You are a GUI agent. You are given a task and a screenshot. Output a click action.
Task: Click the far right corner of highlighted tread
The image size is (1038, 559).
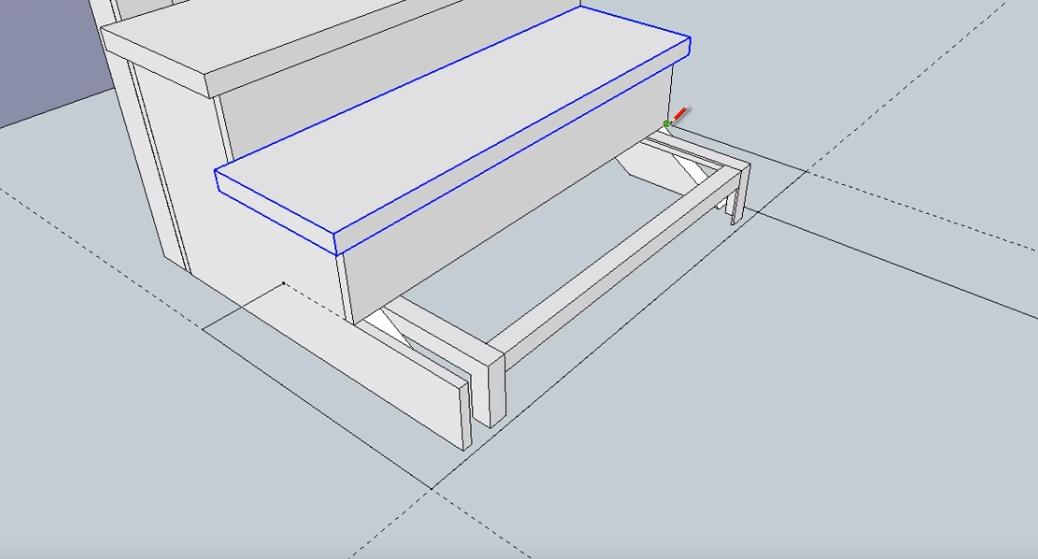tap(690, 40)
